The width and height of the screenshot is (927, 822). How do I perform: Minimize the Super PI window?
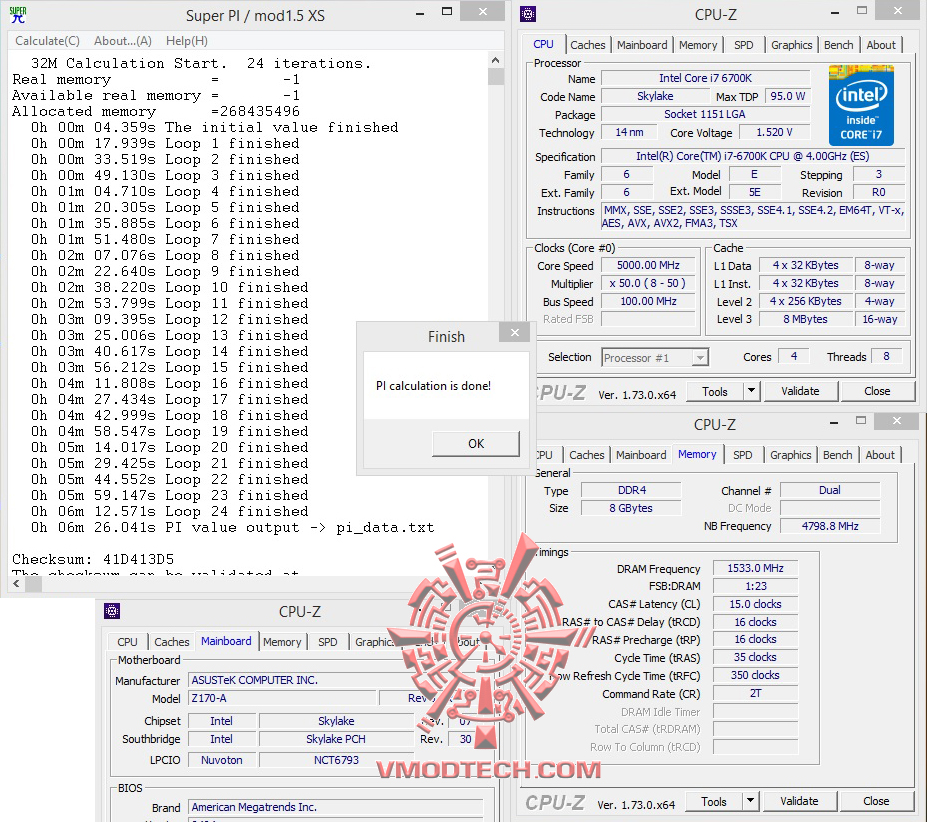420,14
